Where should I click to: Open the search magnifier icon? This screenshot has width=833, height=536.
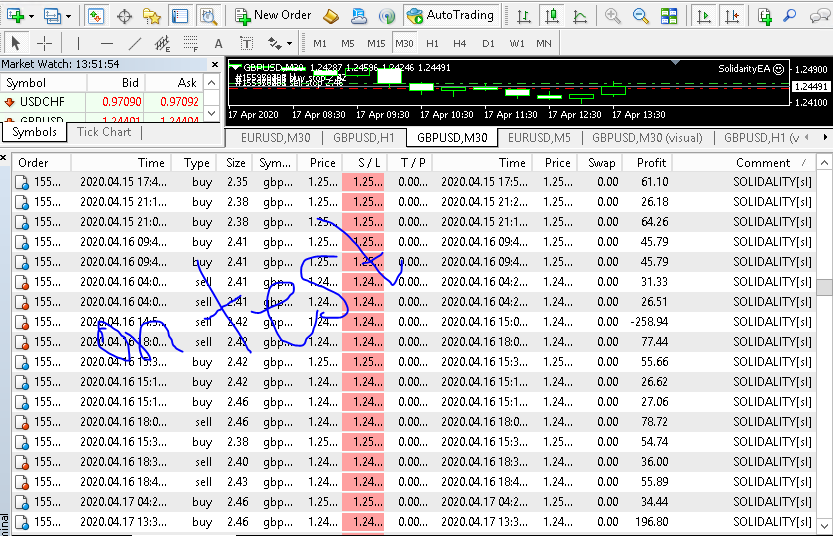pos(790,16)
